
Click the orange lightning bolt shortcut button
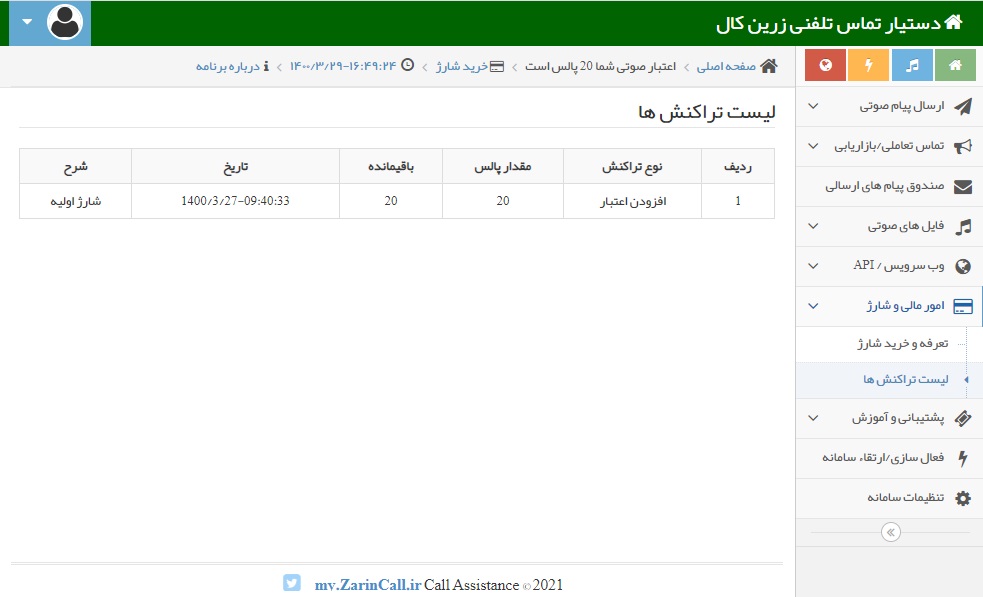pyautogui.click(x=868, y=65)
